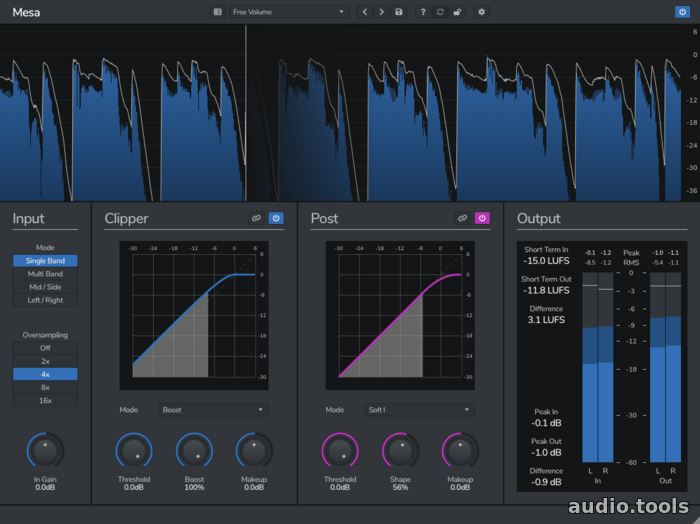The image size is (700, 524).
Task: Select Multi Band input mode
Action: pos(45,273)
